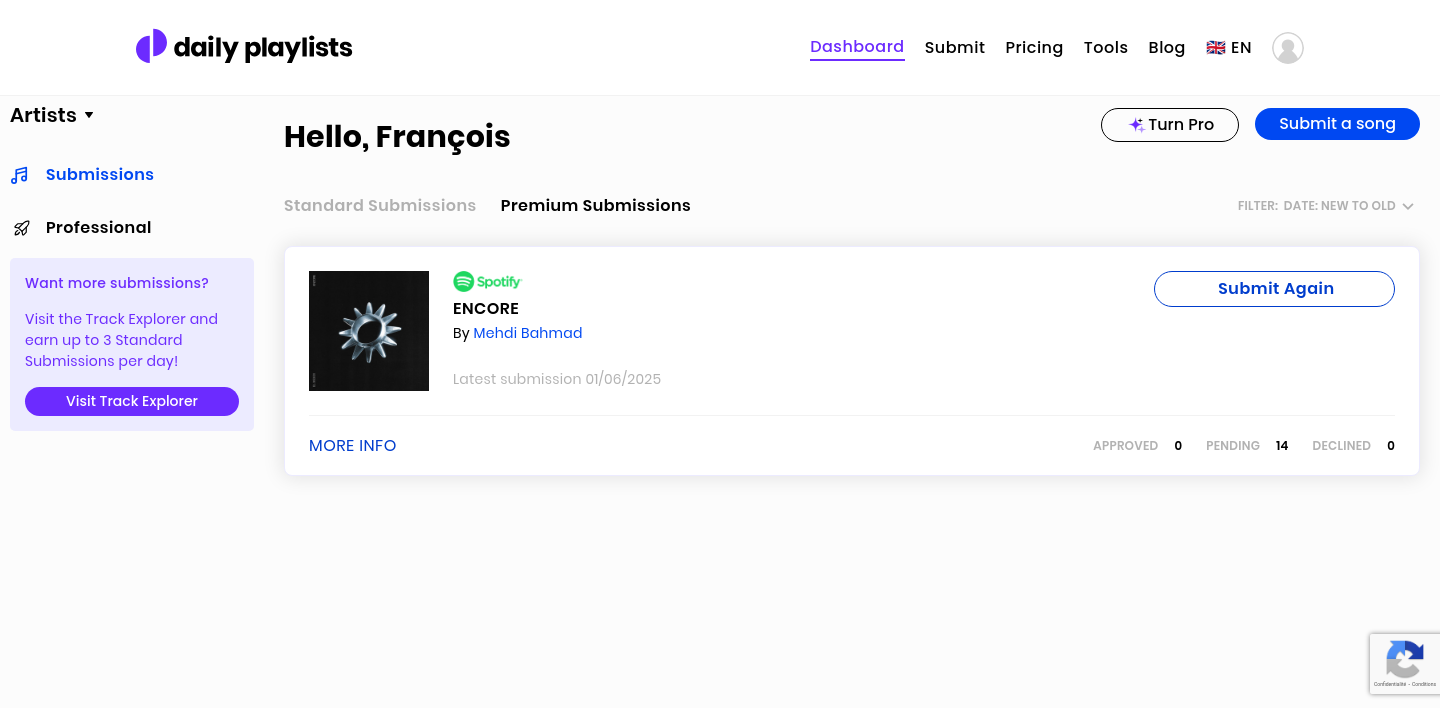Expand the Artists dropdown arrow

point(89,116)
